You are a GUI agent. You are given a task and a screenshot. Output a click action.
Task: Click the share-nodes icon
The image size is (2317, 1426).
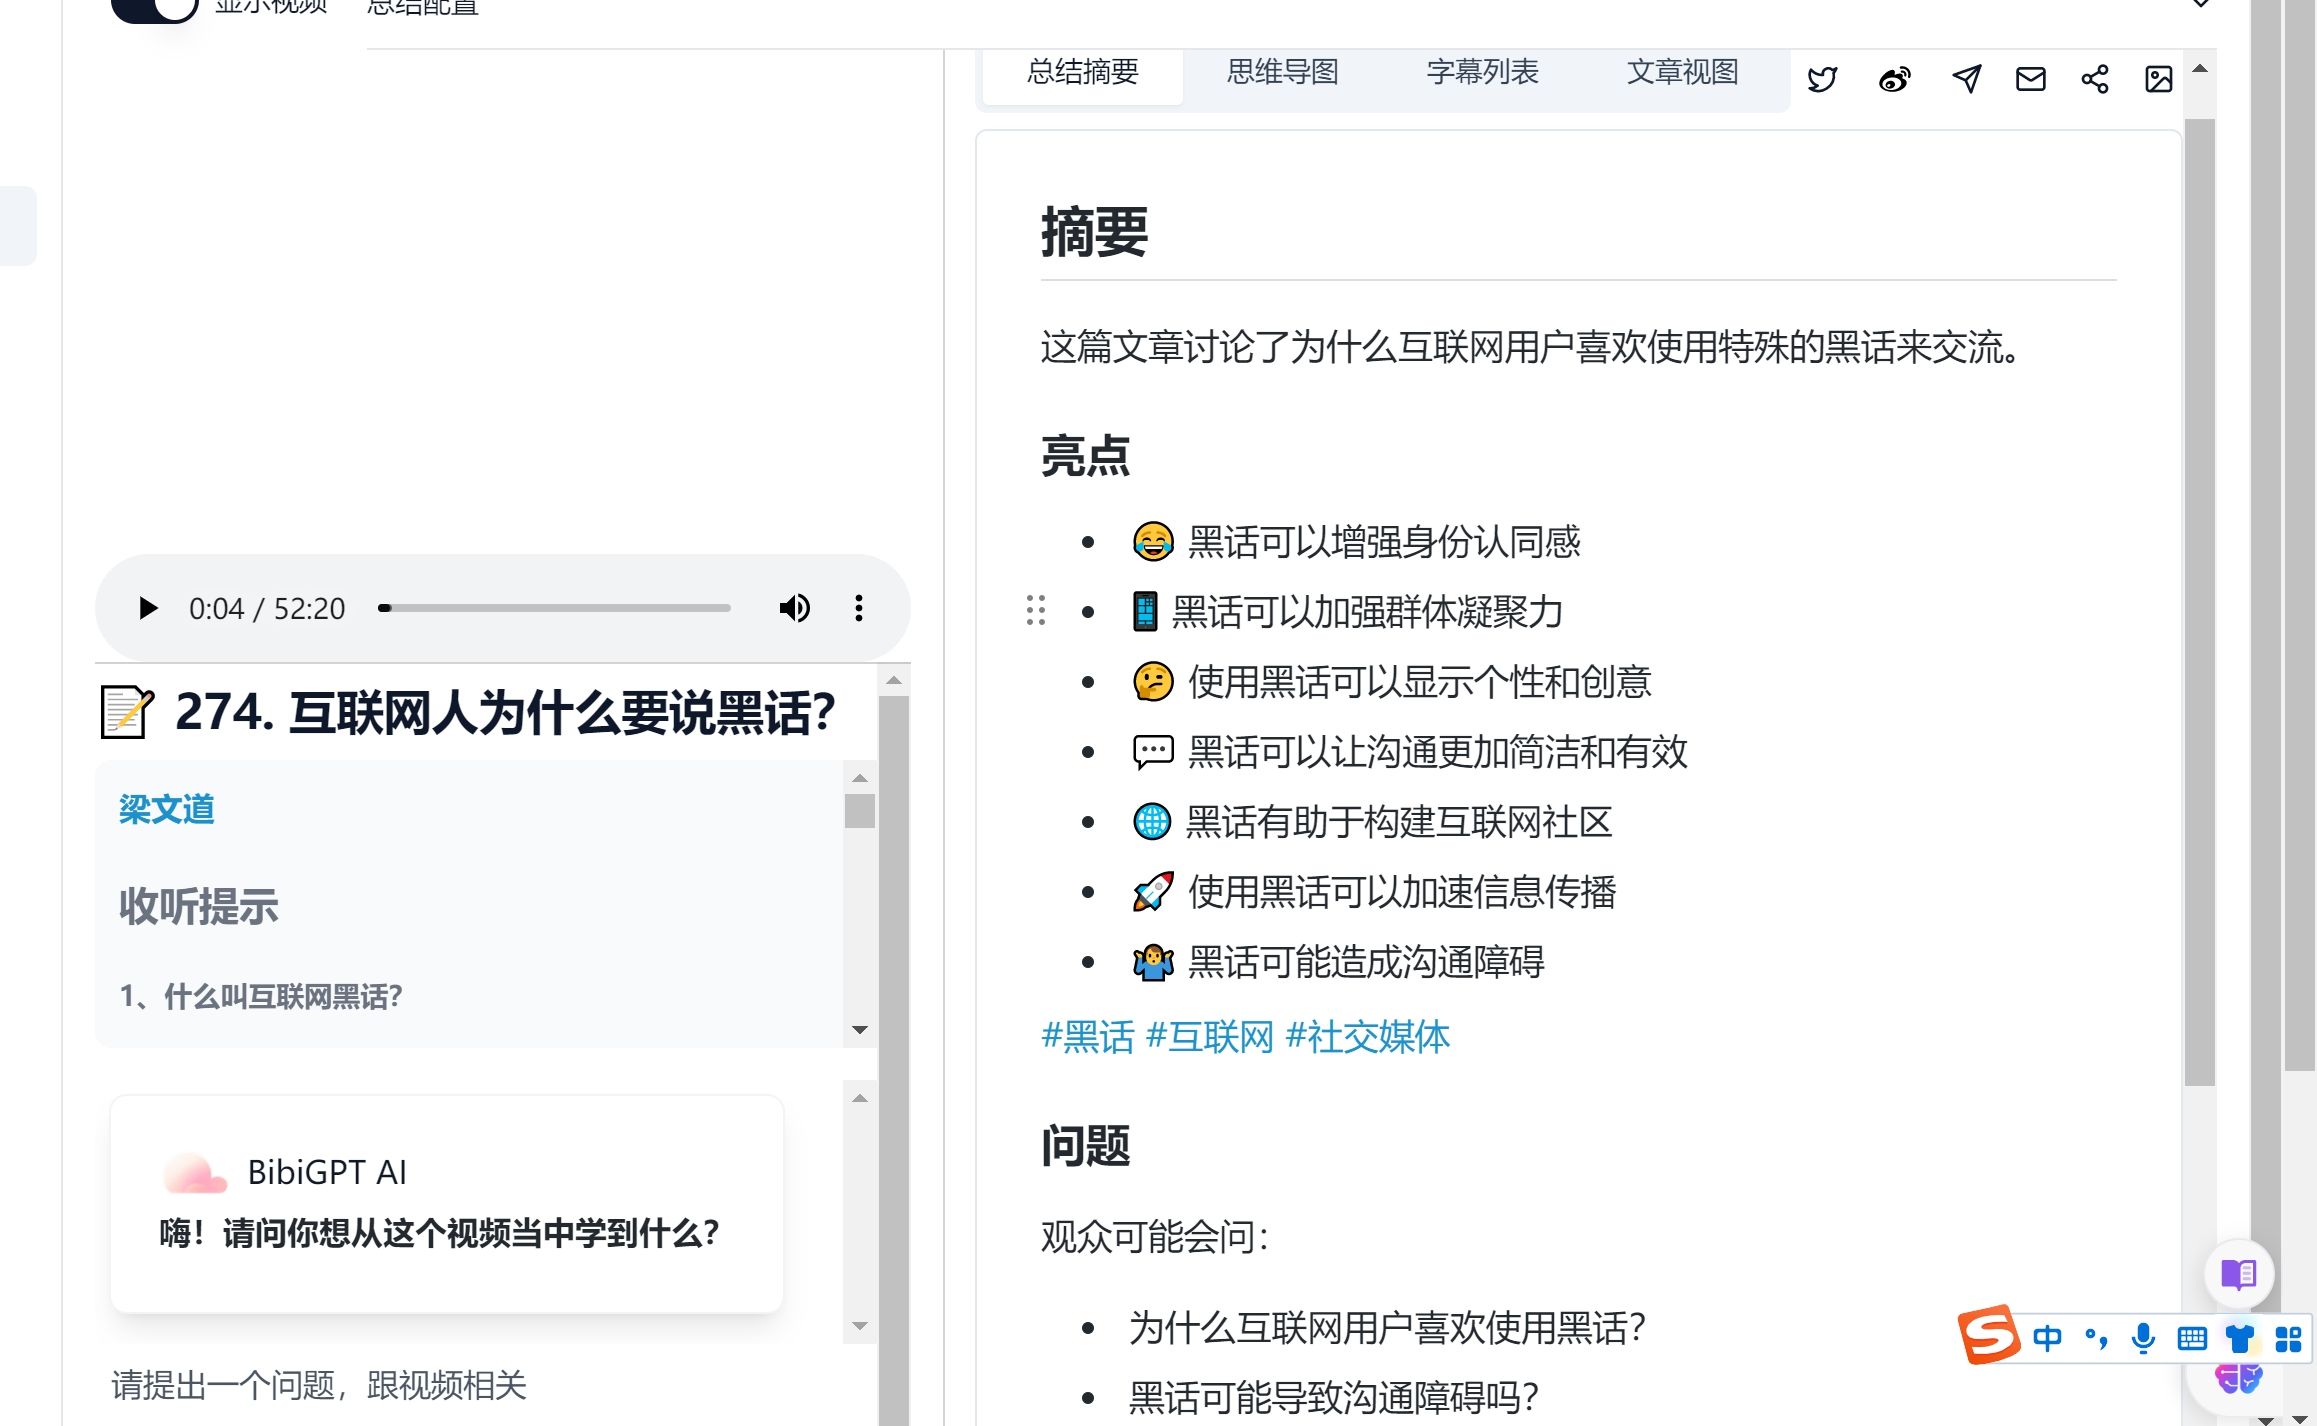tap(2094, 79)
